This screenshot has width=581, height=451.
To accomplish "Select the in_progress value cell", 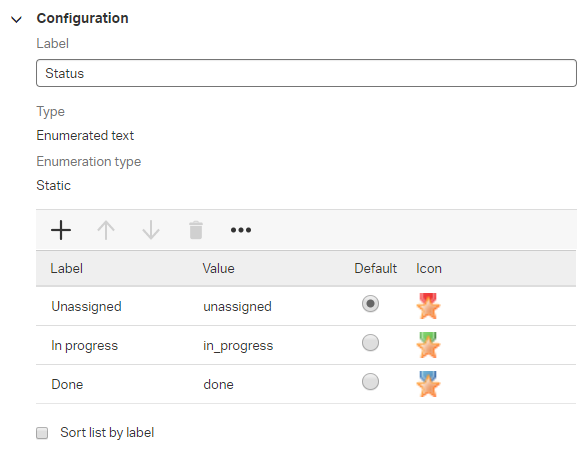I will pyautogui.click(x=238, y=345).
